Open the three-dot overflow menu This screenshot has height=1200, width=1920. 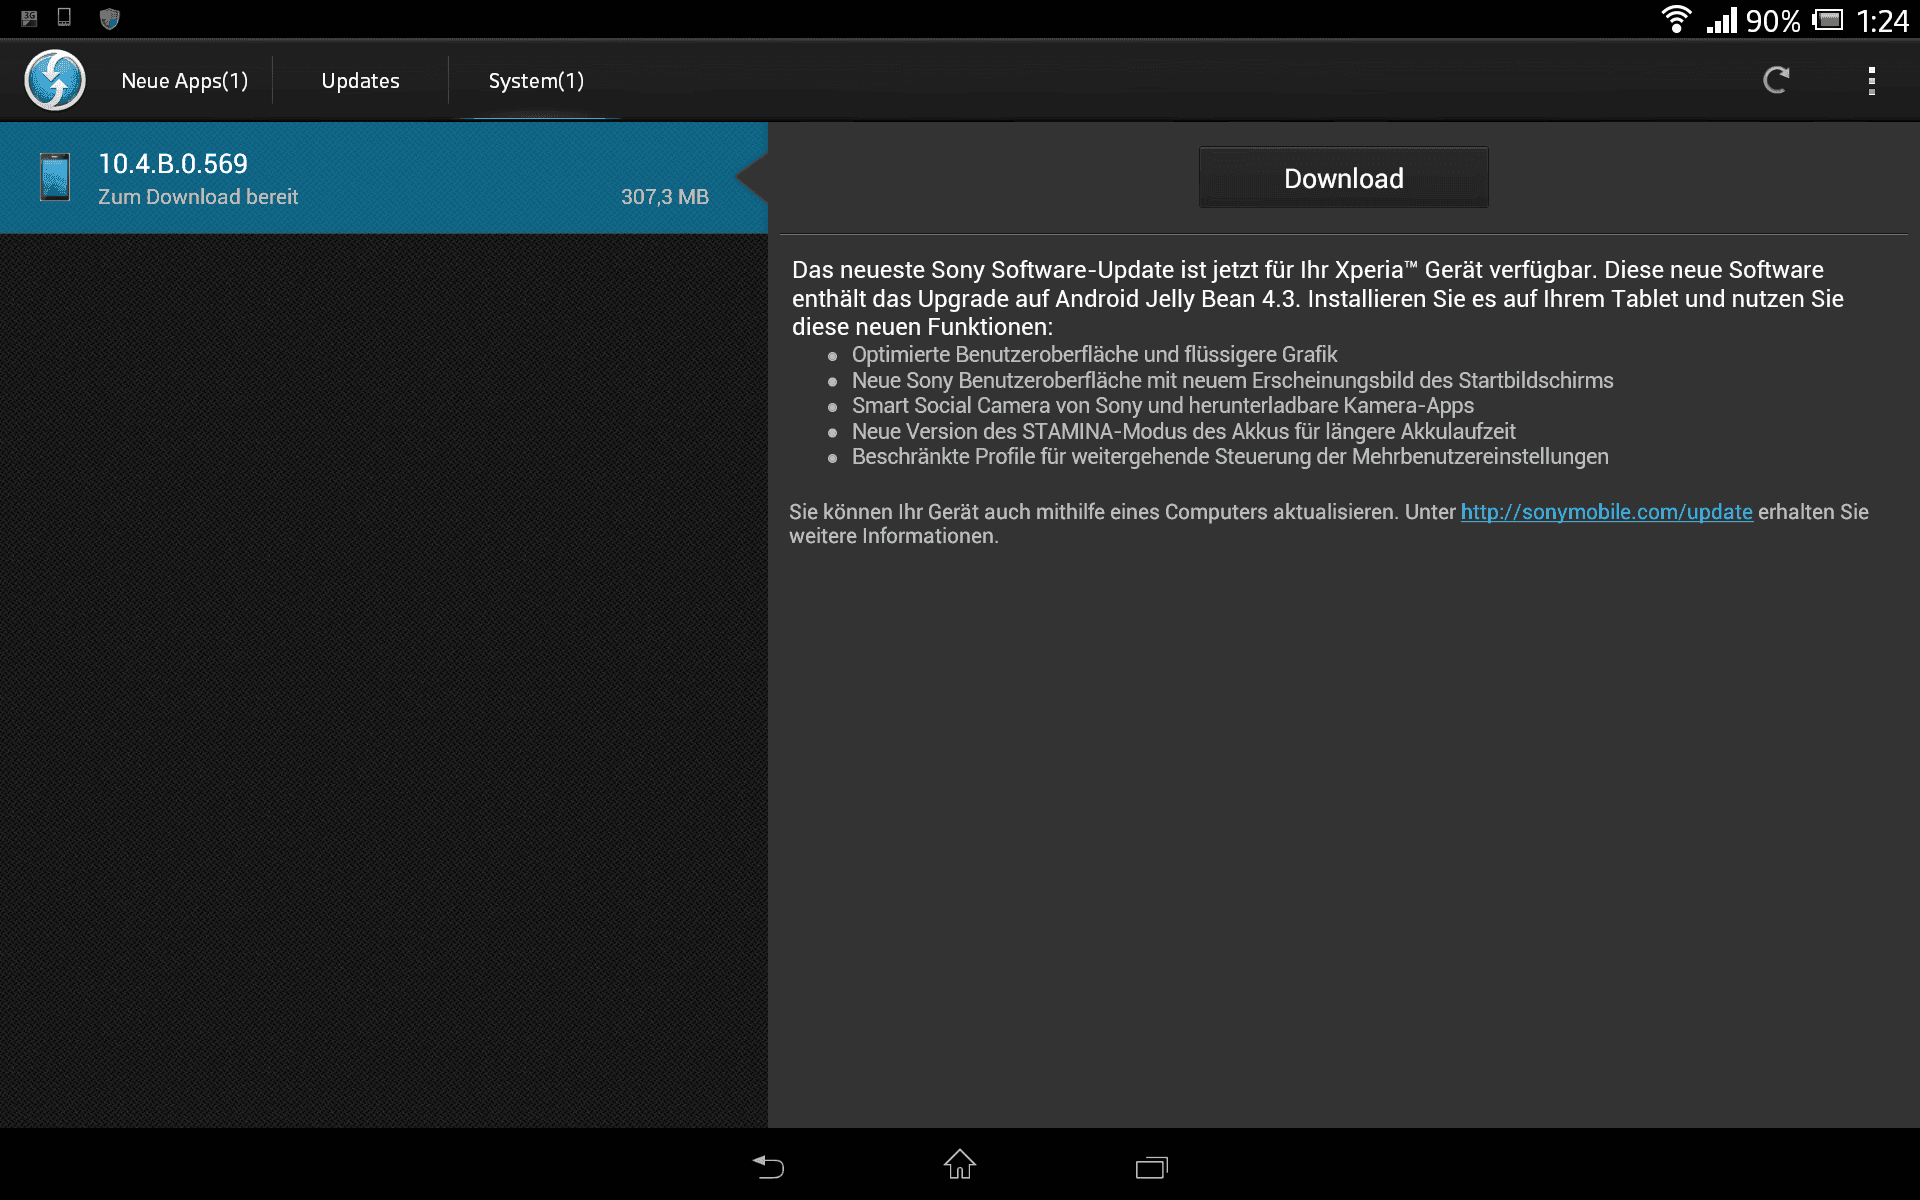(x=1871, y=80)
